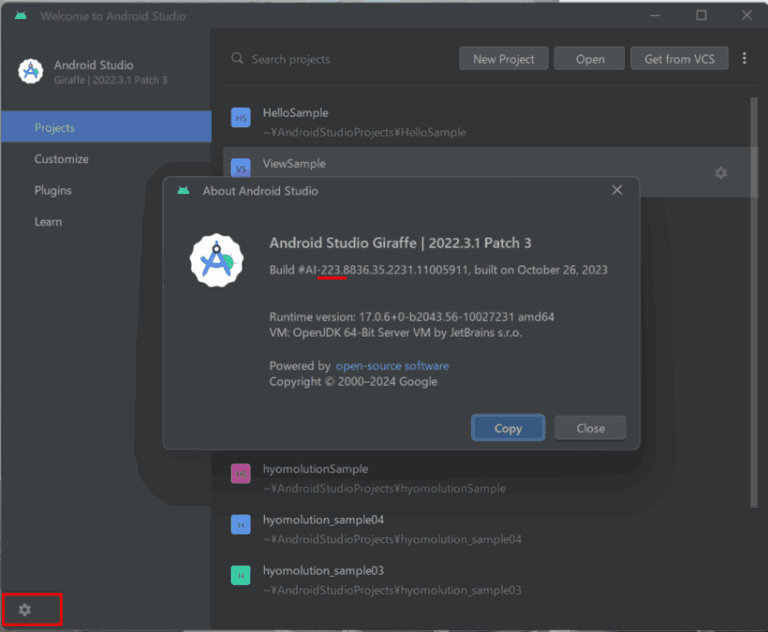Open ViewSample project's gear options
This screenshot has height=632, width=768.
coord(720,172)
